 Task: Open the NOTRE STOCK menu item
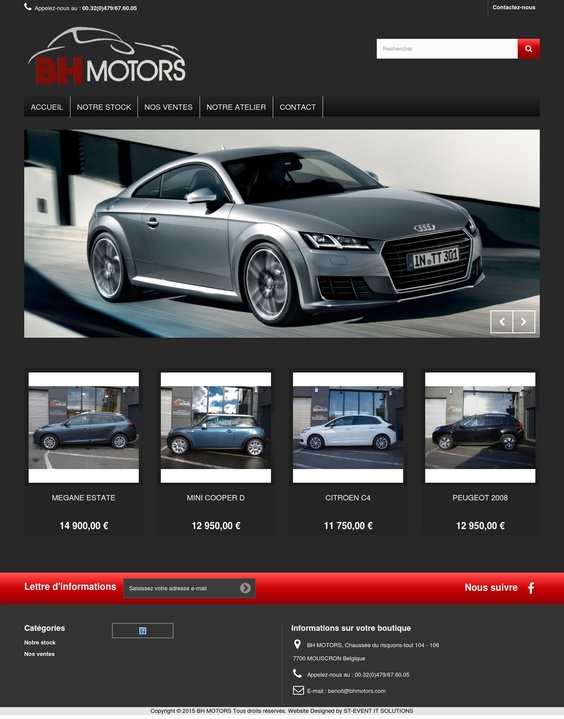(x=104, y=107)
